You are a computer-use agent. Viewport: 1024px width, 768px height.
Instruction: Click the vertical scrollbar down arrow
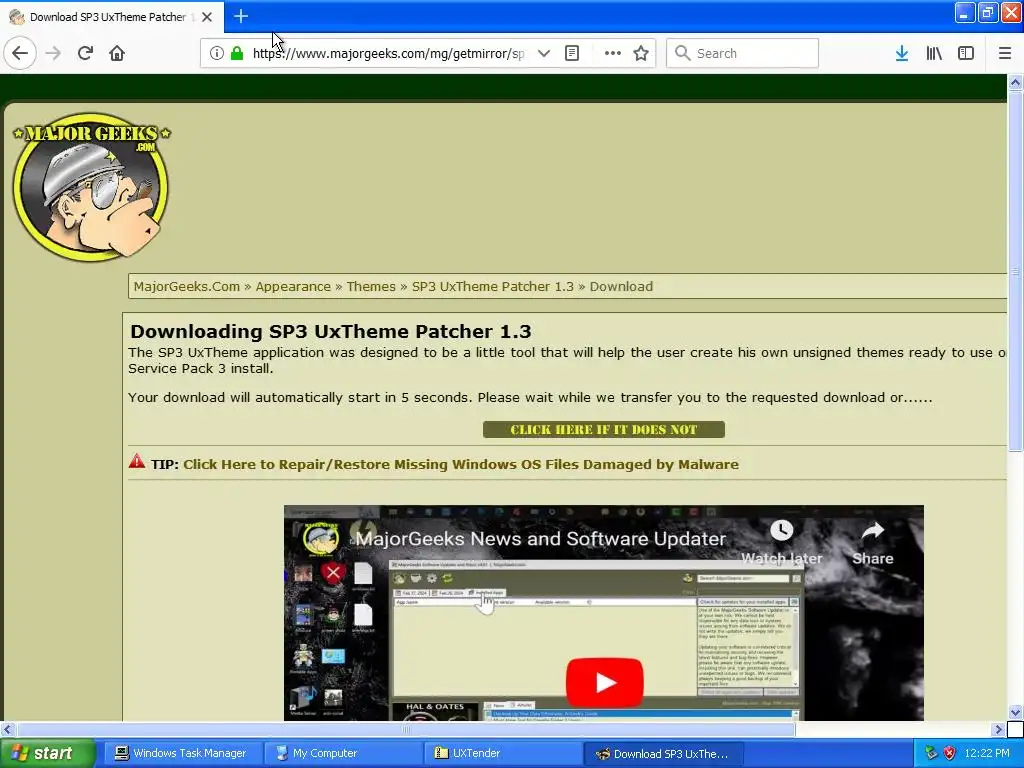1015,712
